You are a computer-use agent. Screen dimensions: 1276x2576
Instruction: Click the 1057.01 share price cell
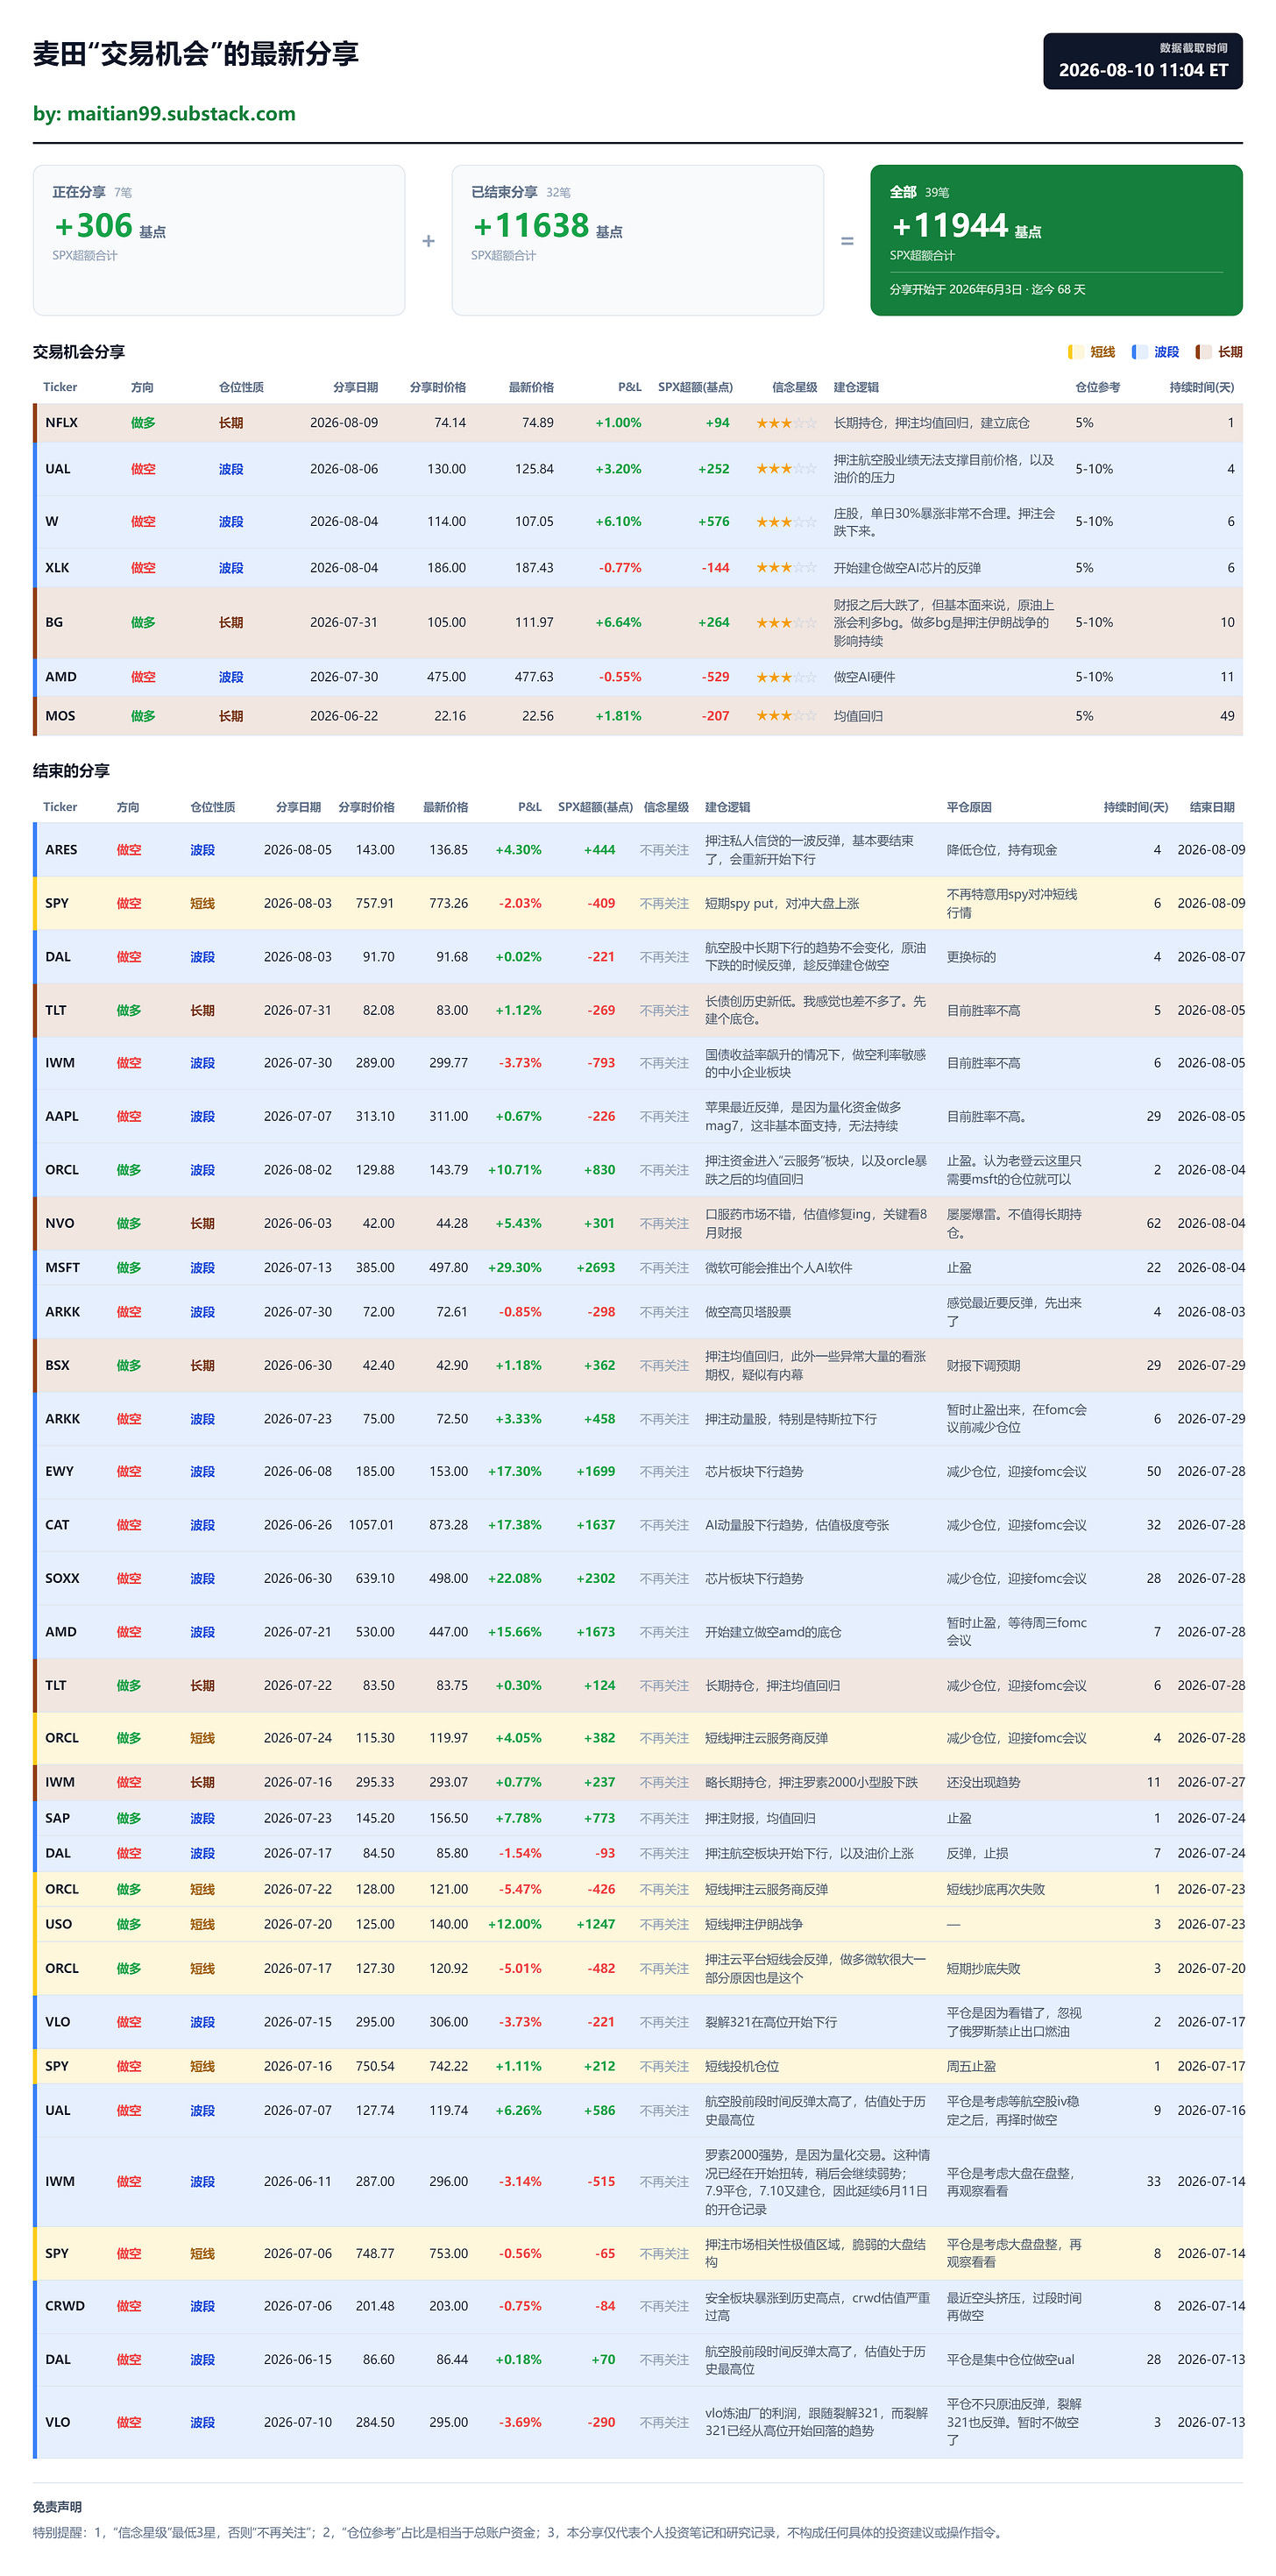[371, 1525]
